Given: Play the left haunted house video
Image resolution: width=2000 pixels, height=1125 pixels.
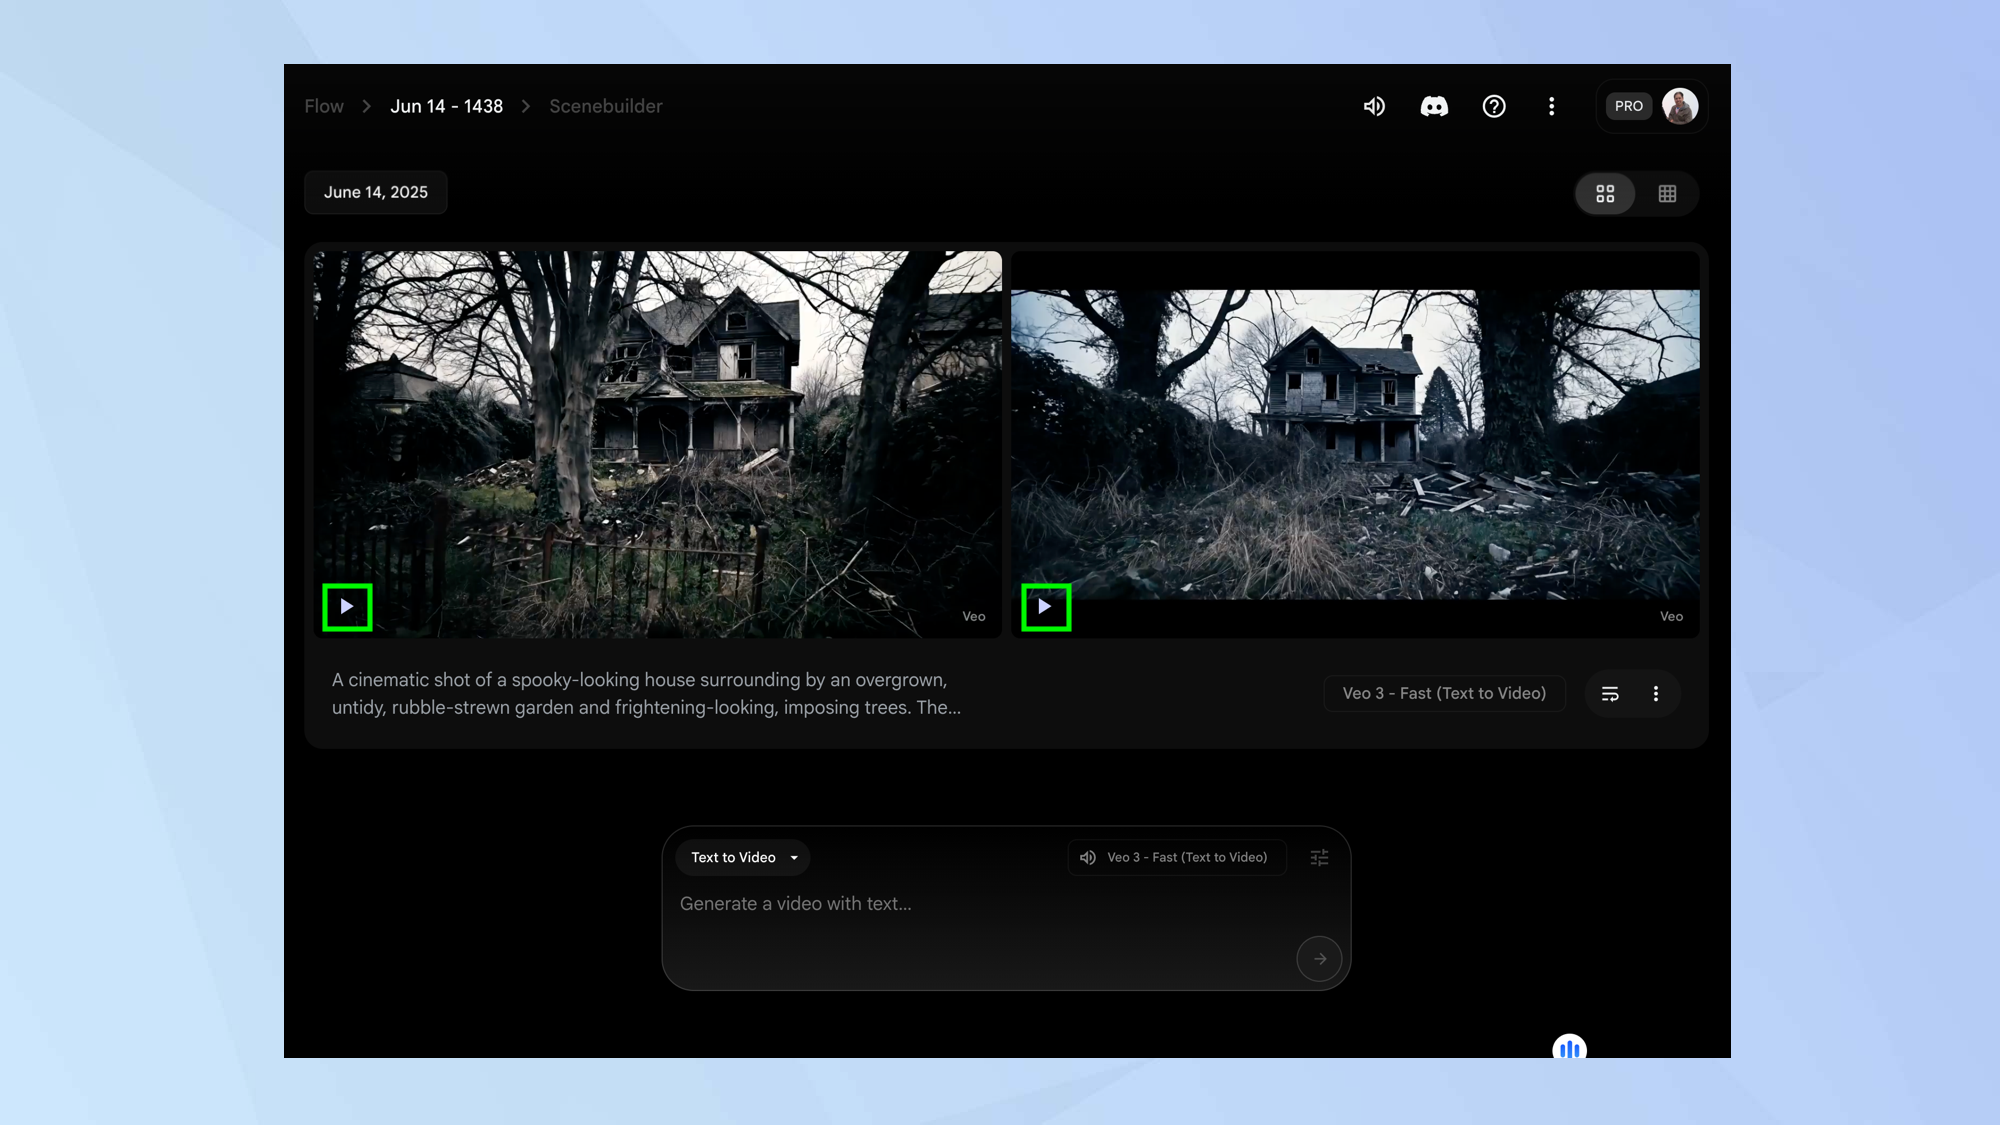Looking at the screenshot, I should coord(347,607).
